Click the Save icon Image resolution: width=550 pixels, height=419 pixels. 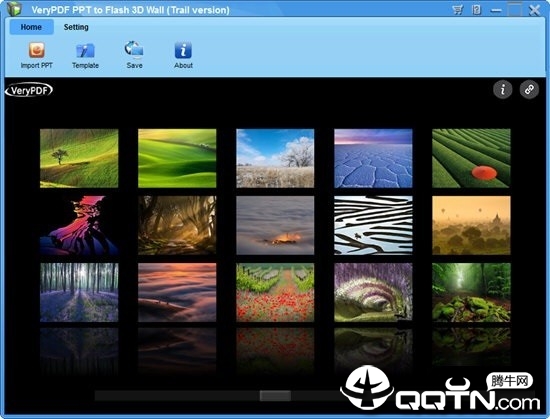click(x=134, y=49)
